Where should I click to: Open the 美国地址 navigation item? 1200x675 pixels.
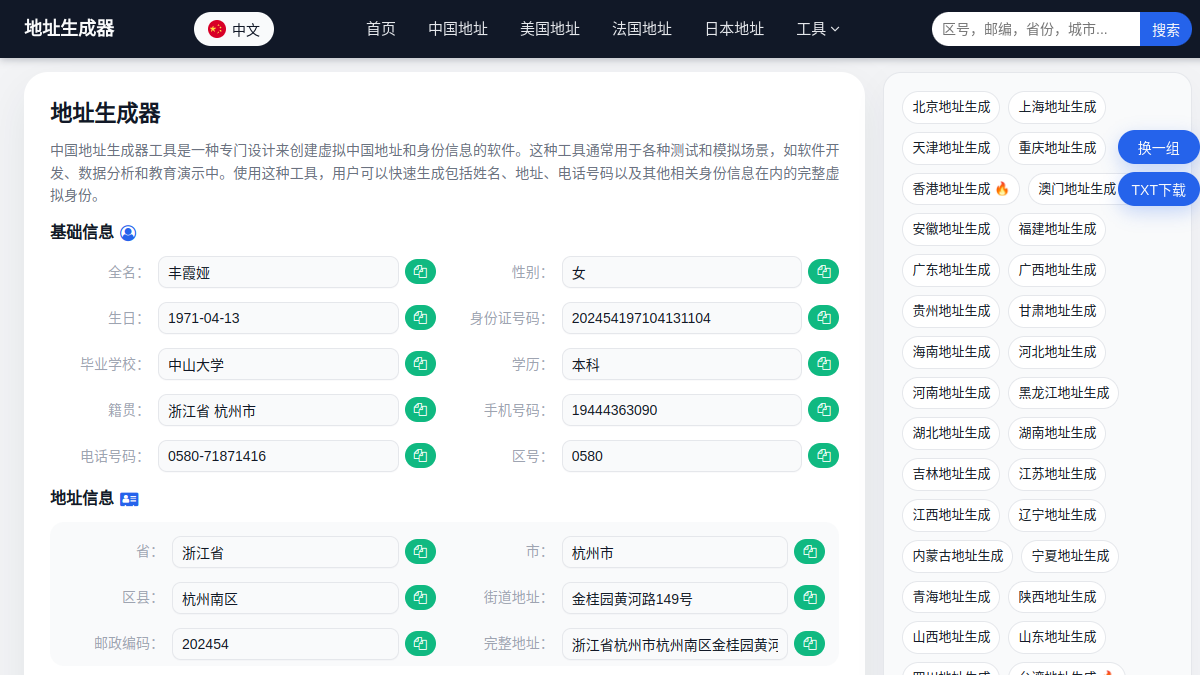click(x=550, y=29)
